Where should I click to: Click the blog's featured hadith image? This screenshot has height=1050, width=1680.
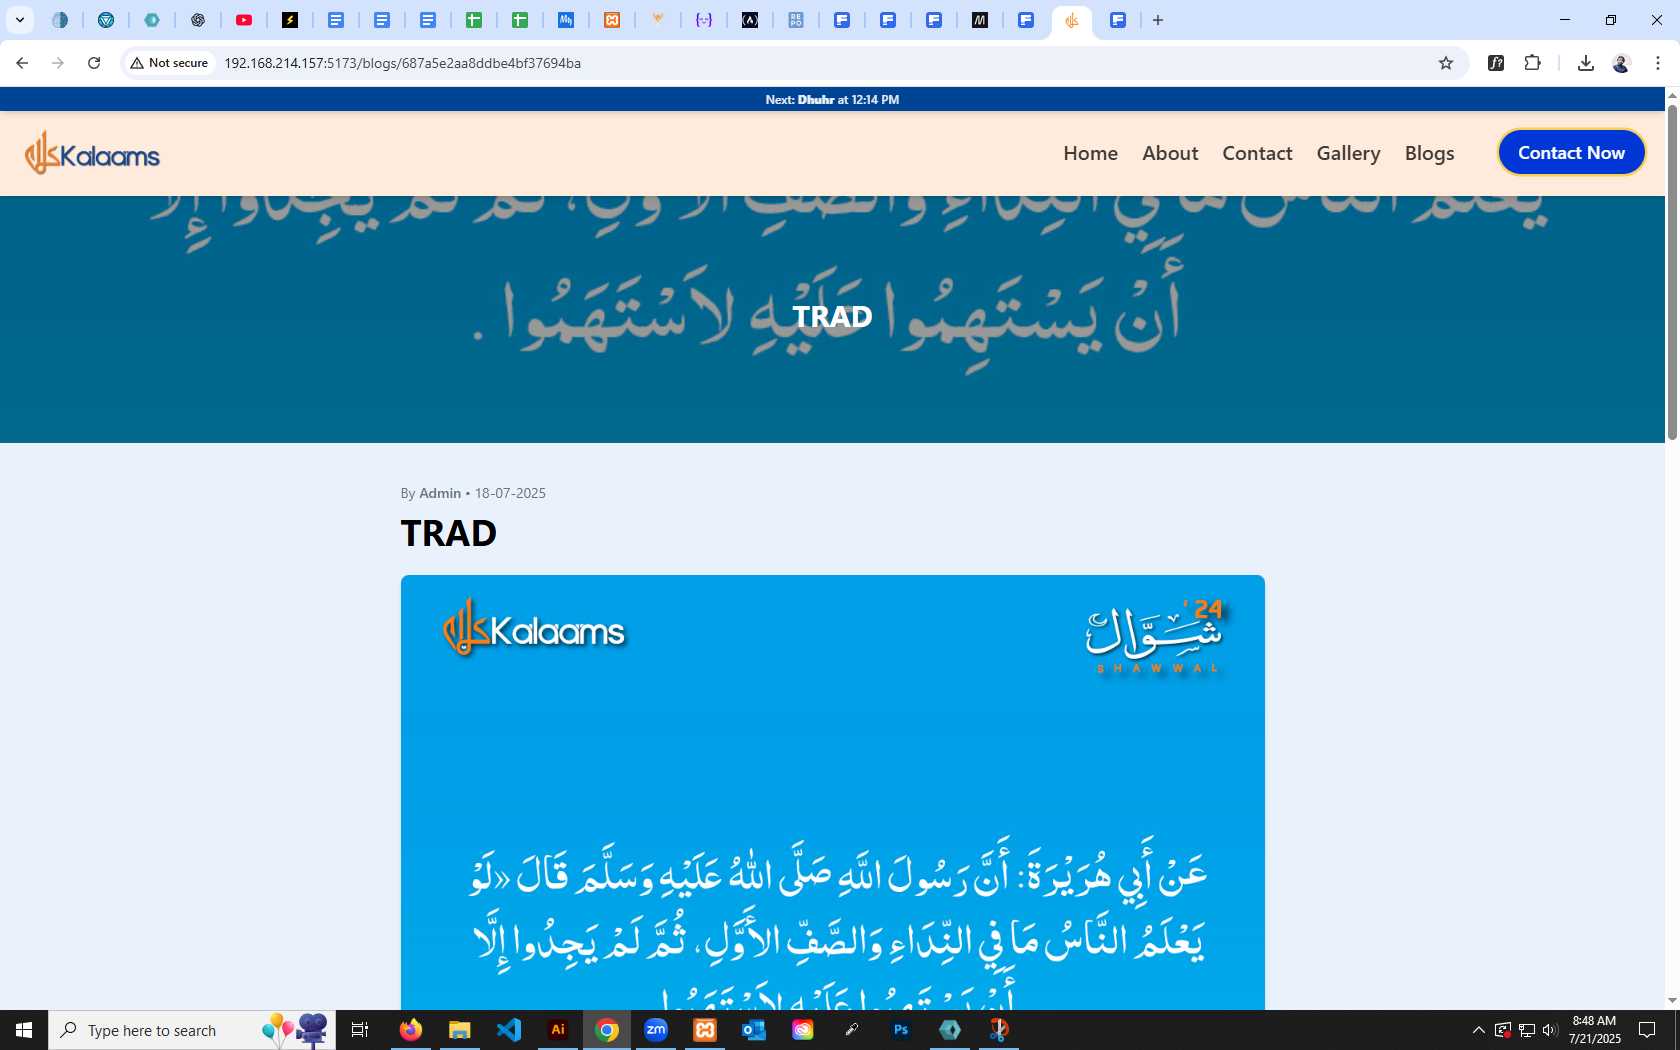click(832, 792)
